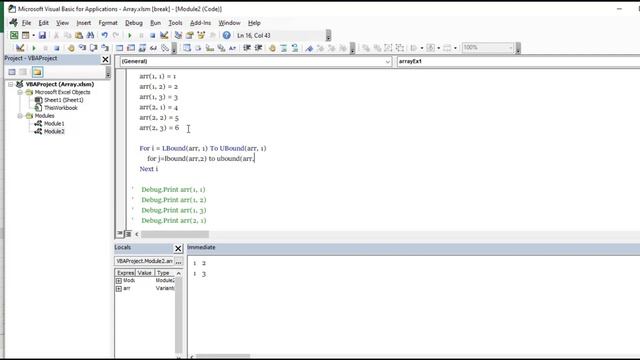This screenshot has width=640, height=360.
Task: Open the Run menu
Action: click(x=156, y=23)
